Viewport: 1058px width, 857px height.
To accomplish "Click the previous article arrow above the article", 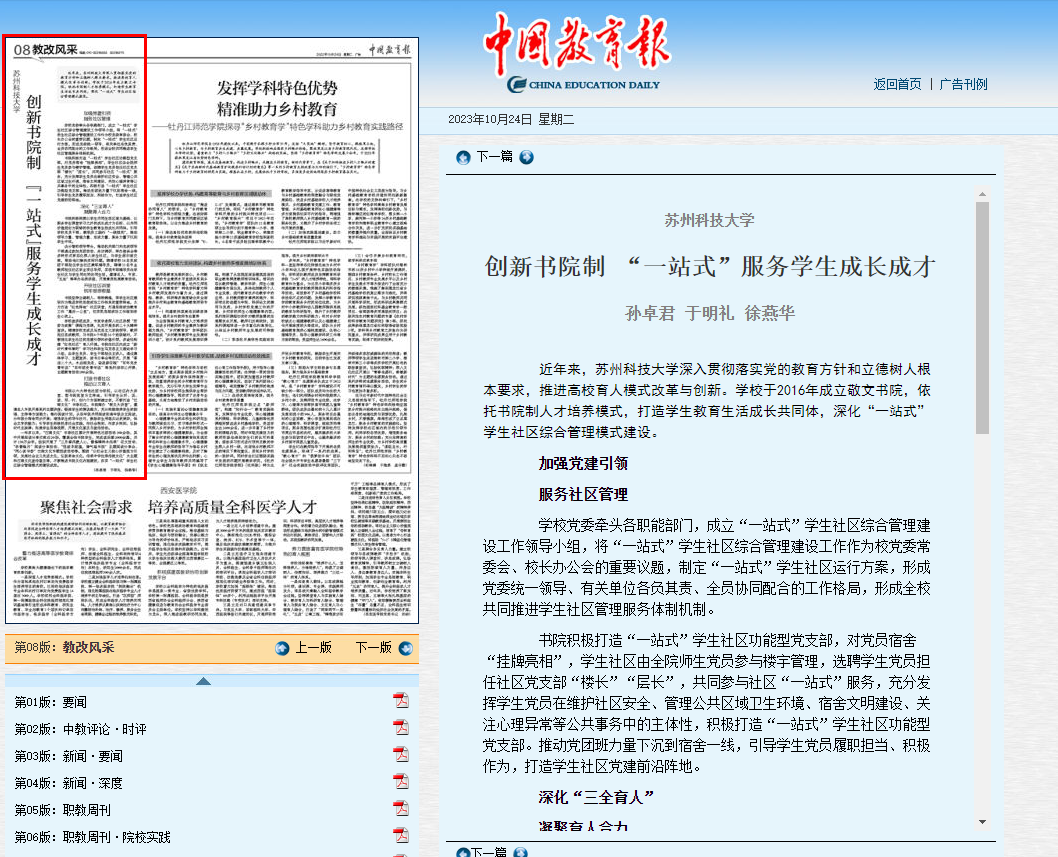I will 463,157.
